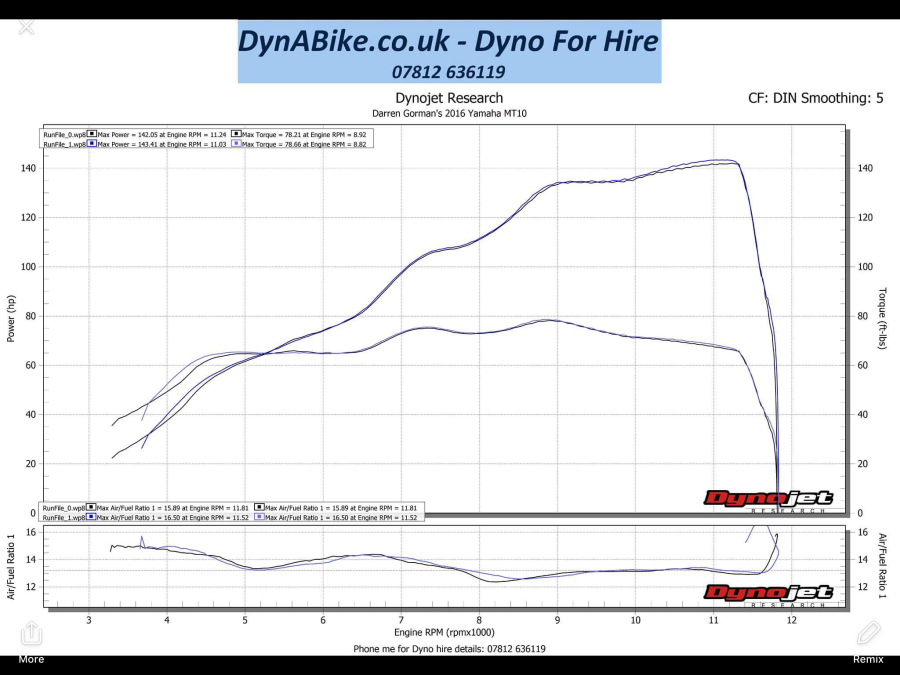This screenshot has height=675, width=900.
Task: Select the Dynojet Research chart title
Action: click(x=449, y=98)
